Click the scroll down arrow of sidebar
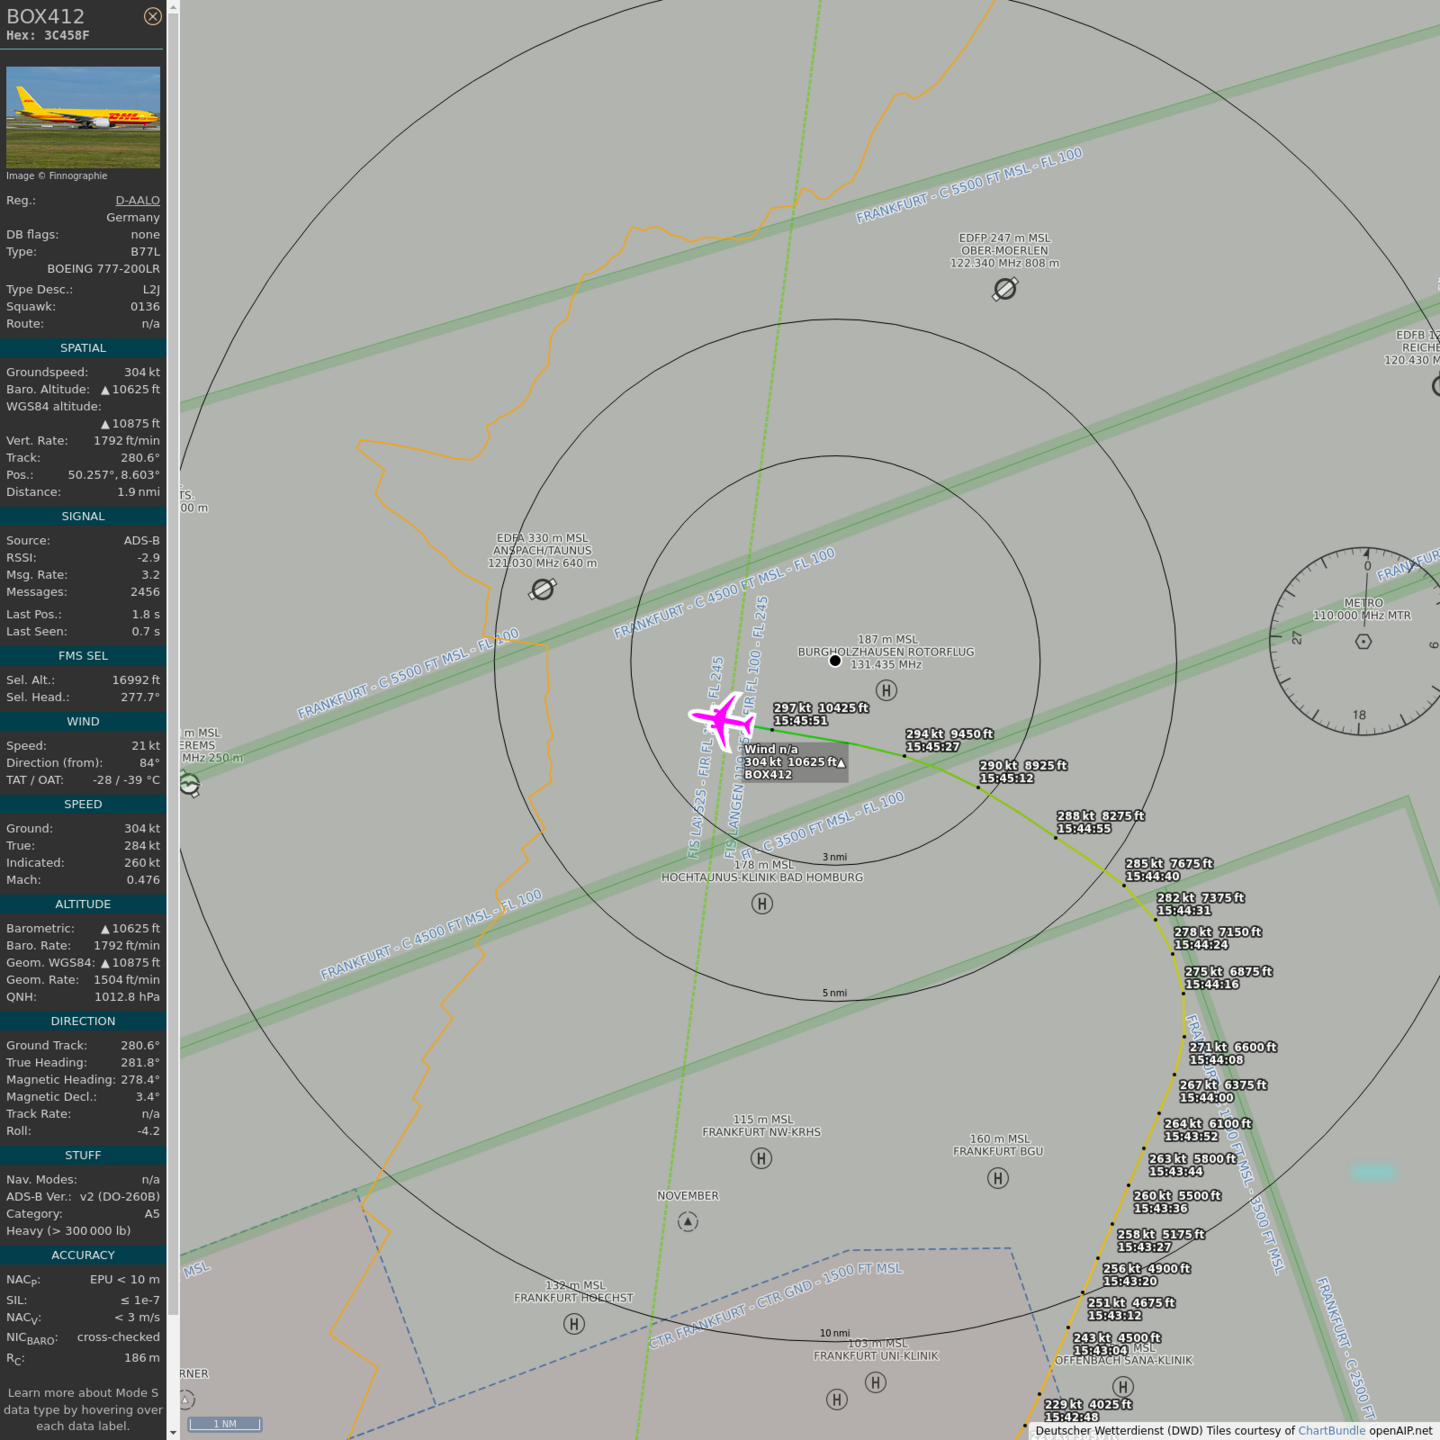The width and height of the screenshot is (1440, 1440). point(173,1432)
